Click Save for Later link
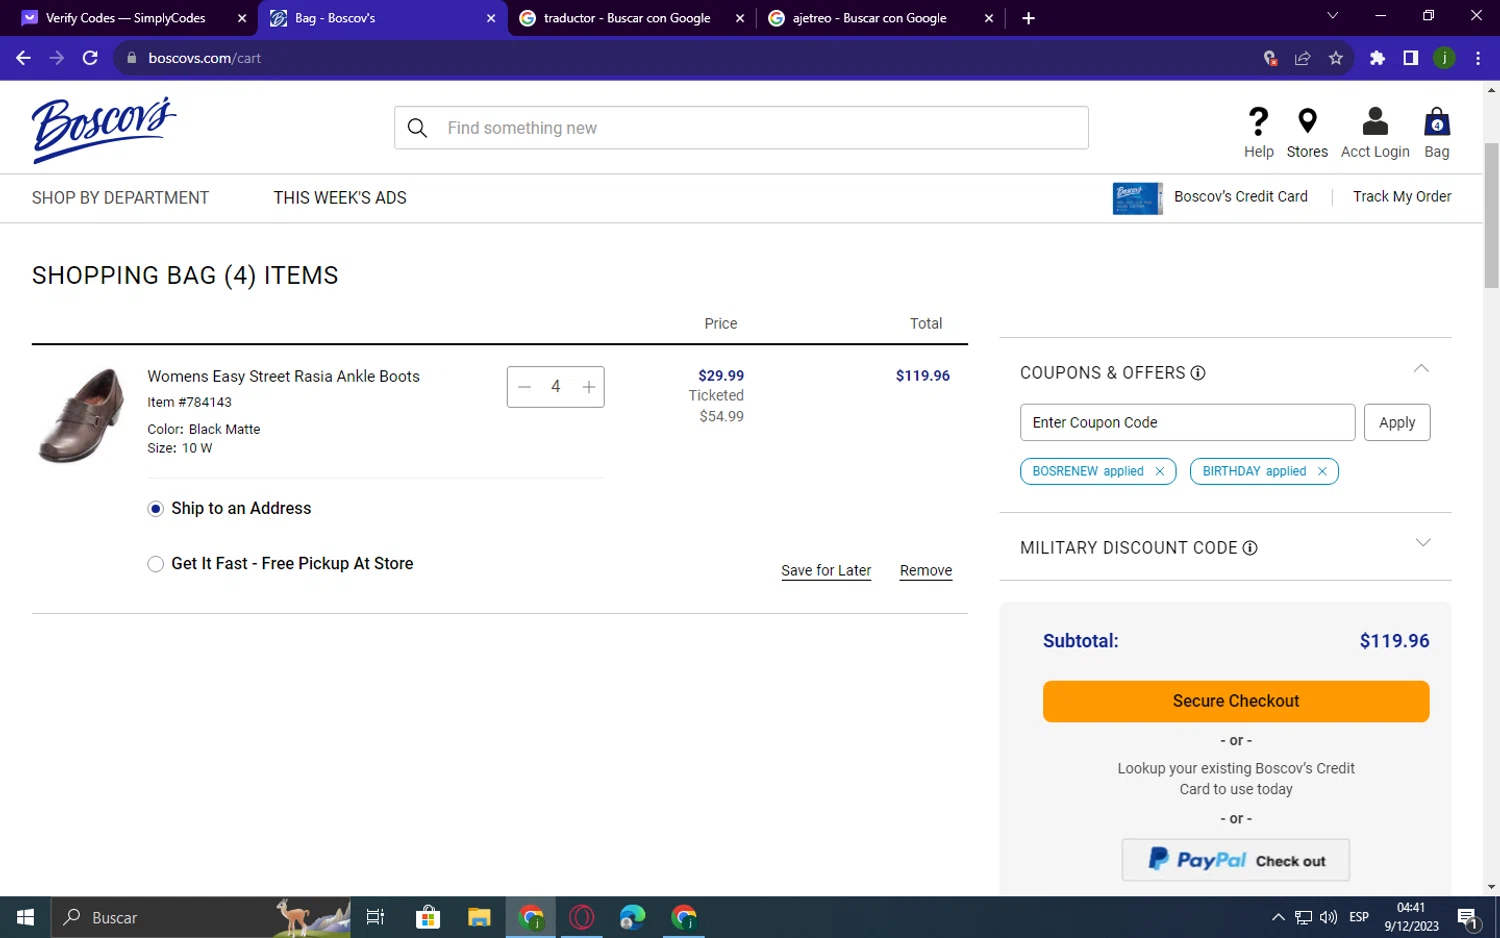This screenshot has height=938, width=1500. pos(826,571)
